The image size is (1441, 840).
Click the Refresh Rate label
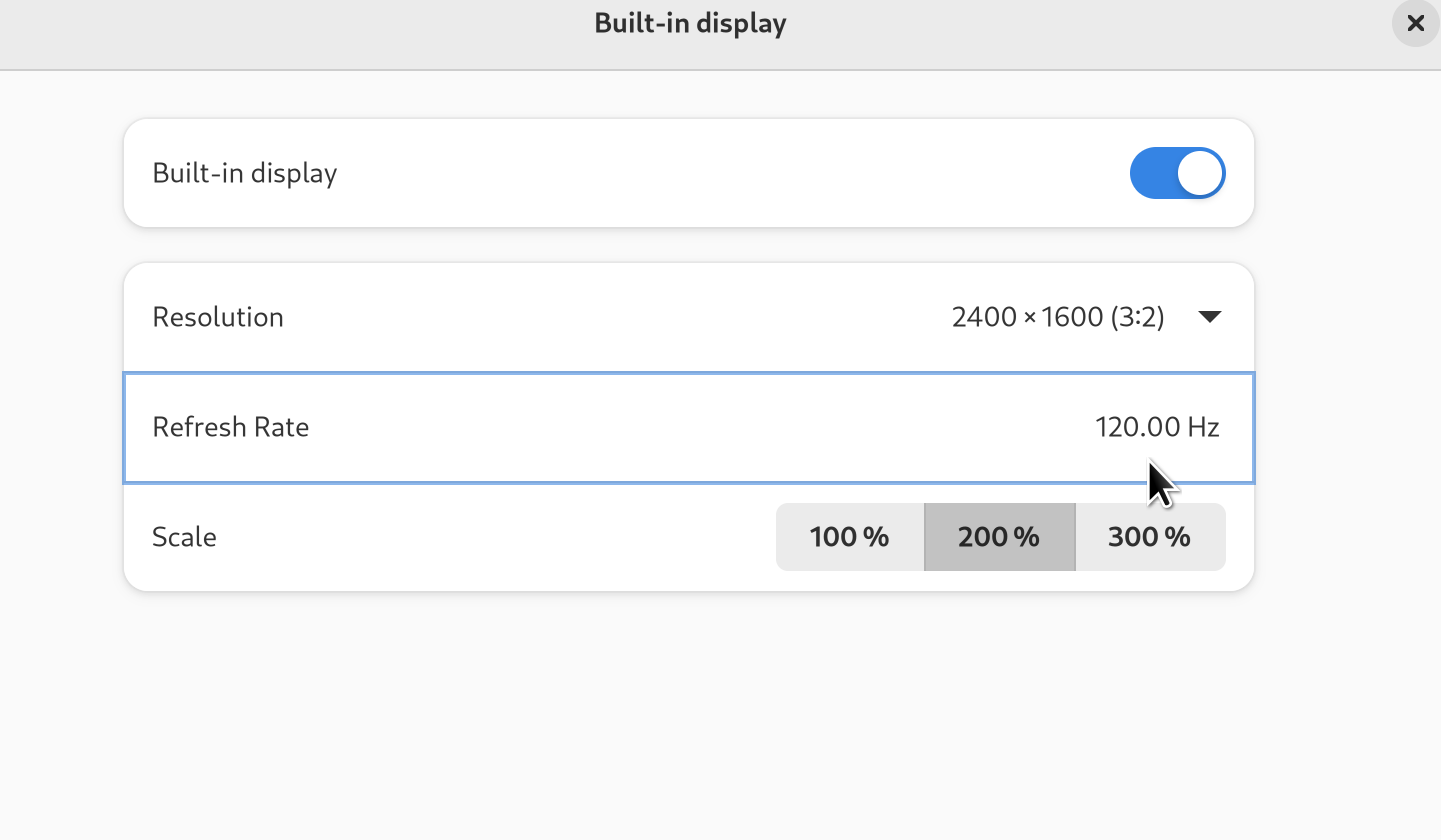[231, 427]
